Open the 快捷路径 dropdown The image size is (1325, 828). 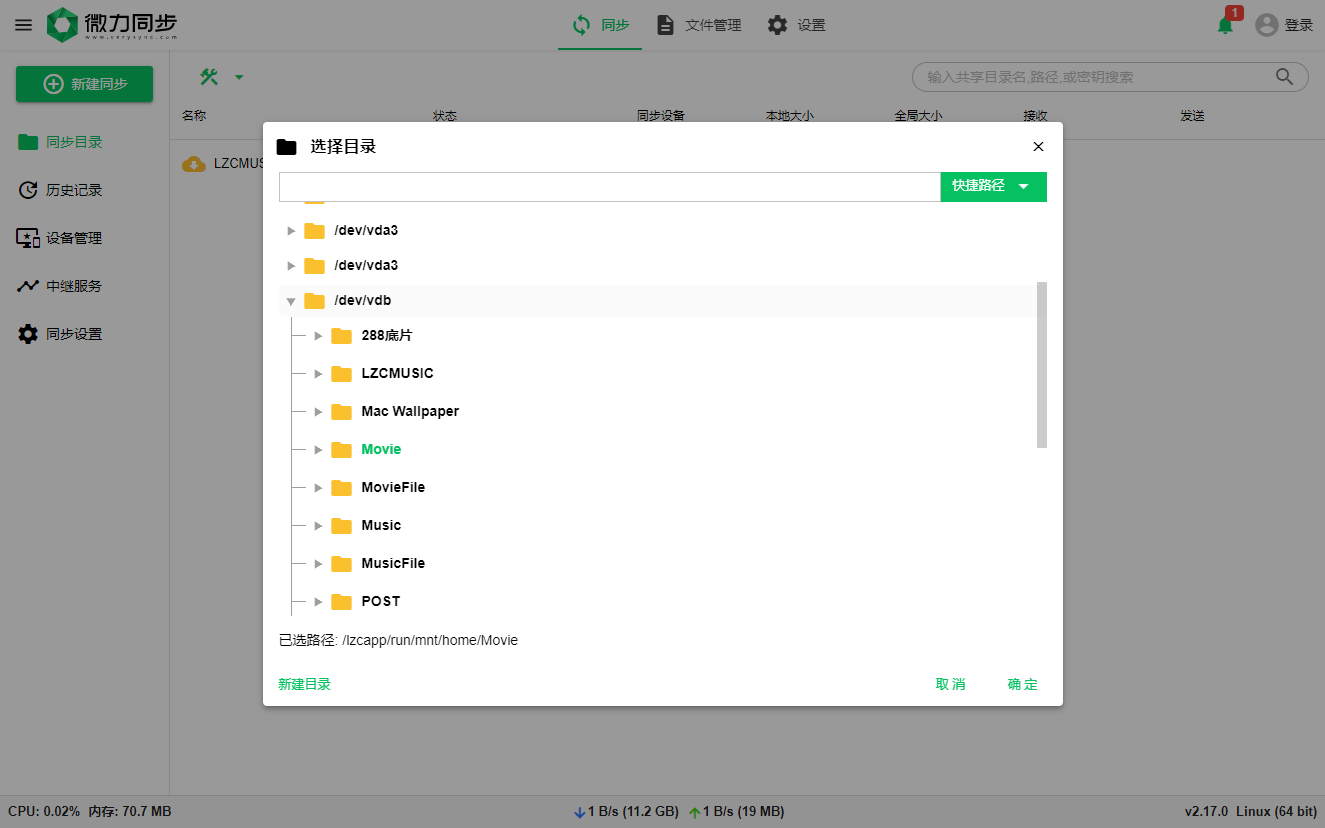click(x=993, y=186)
